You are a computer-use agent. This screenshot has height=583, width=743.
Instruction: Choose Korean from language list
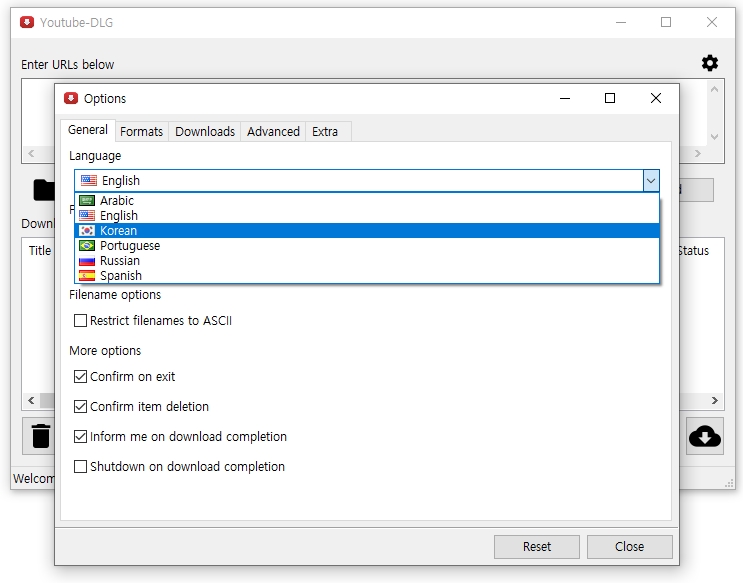pos(367,231)
